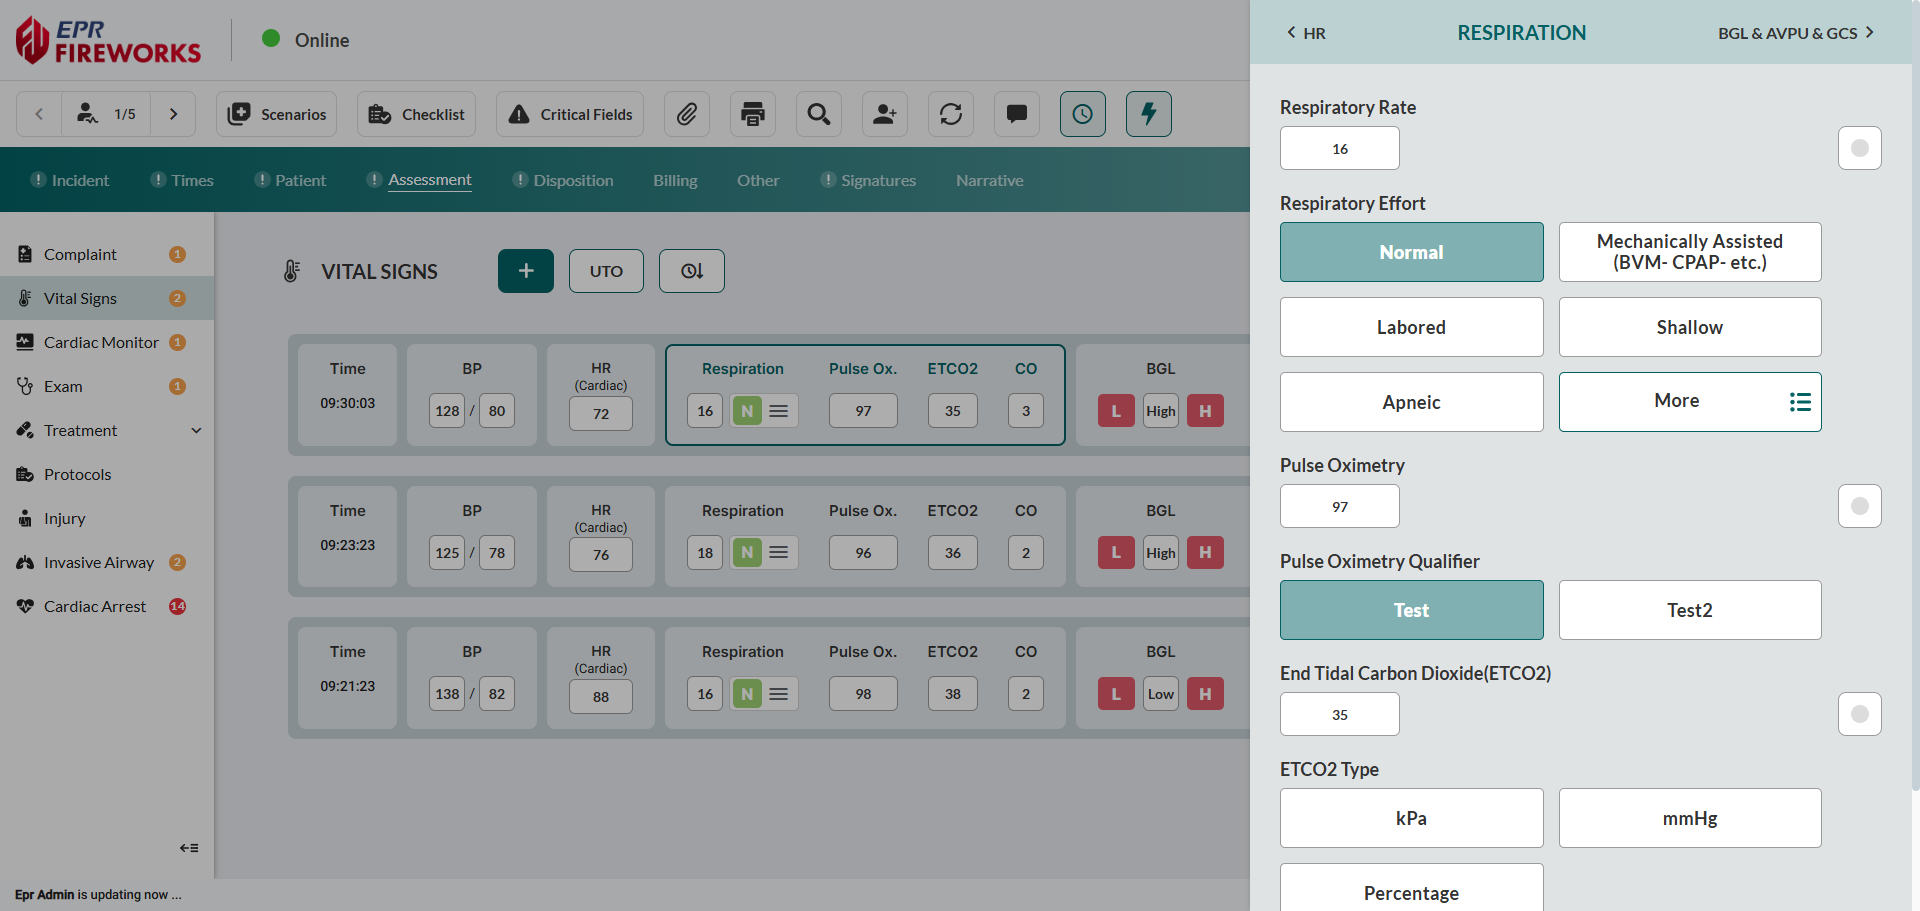The image size is (1920, 911).
Task: Go to next BGL & AVPU & GCS panel
Action: 1795,33
